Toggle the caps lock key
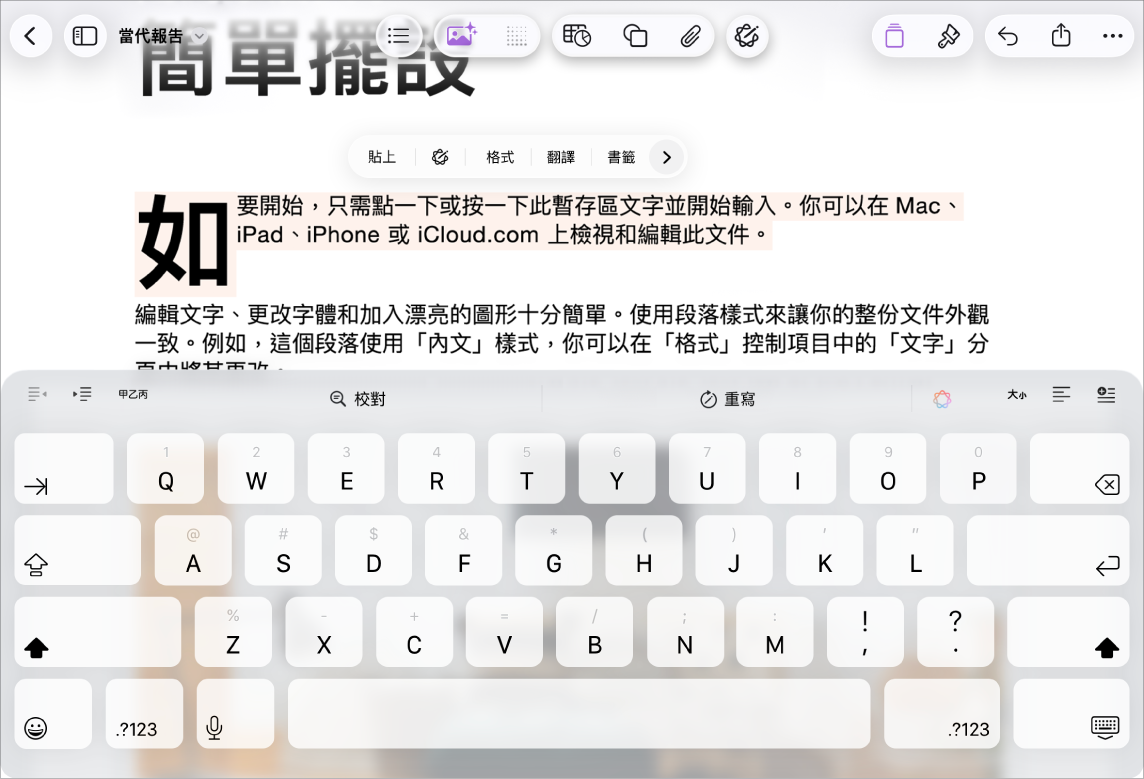Viewport: 1144px width, 779px height. 77,551
